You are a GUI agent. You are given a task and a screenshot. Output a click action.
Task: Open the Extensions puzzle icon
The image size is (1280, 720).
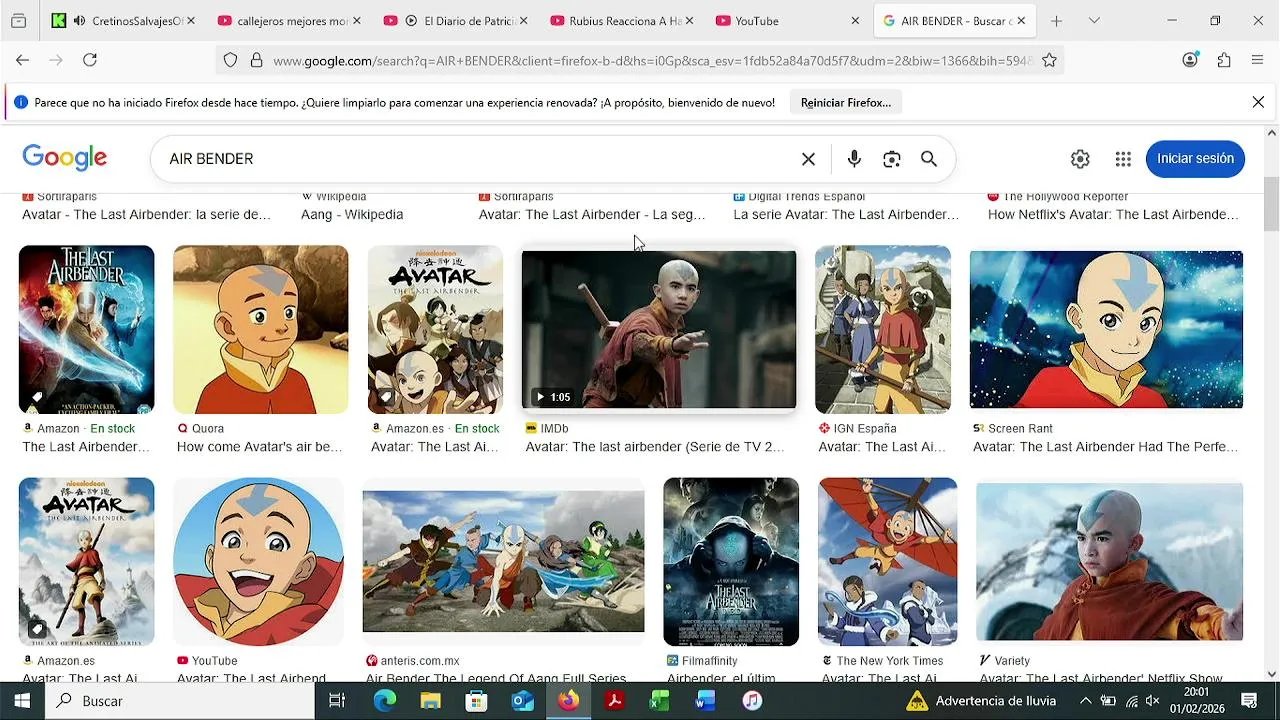point(1224,60)
